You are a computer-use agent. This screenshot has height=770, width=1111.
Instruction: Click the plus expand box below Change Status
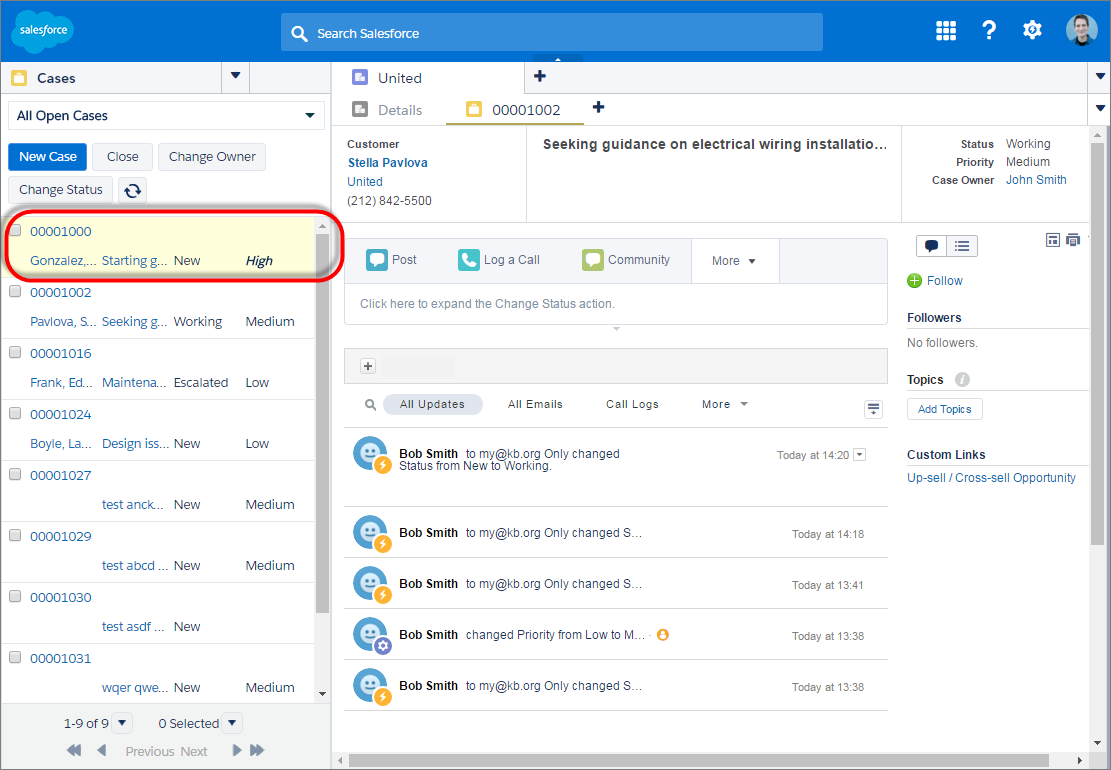tap(368, 366)
